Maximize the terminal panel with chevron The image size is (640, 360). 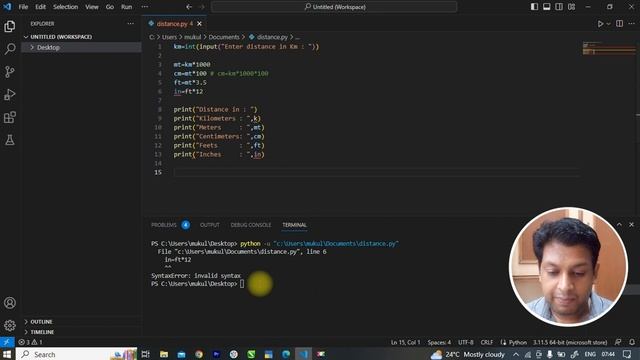(619, 224)
